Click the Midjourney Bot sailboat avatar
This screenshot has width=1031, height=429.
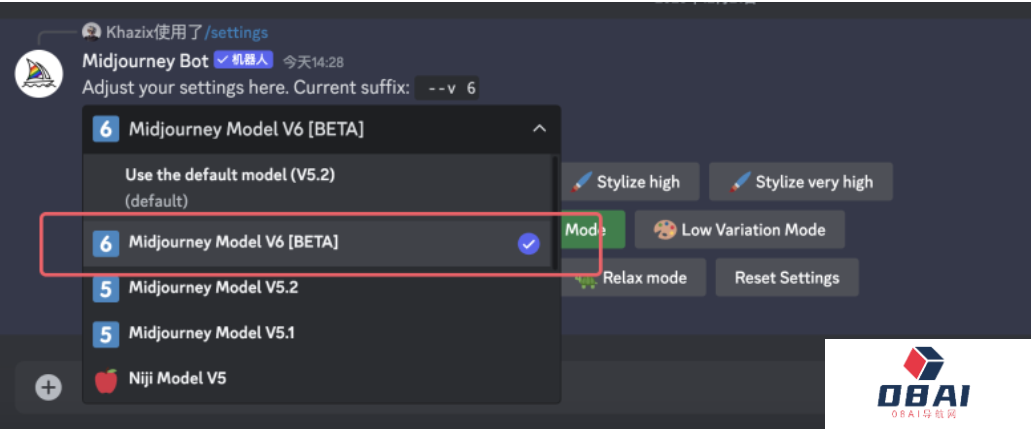[39, 73]
